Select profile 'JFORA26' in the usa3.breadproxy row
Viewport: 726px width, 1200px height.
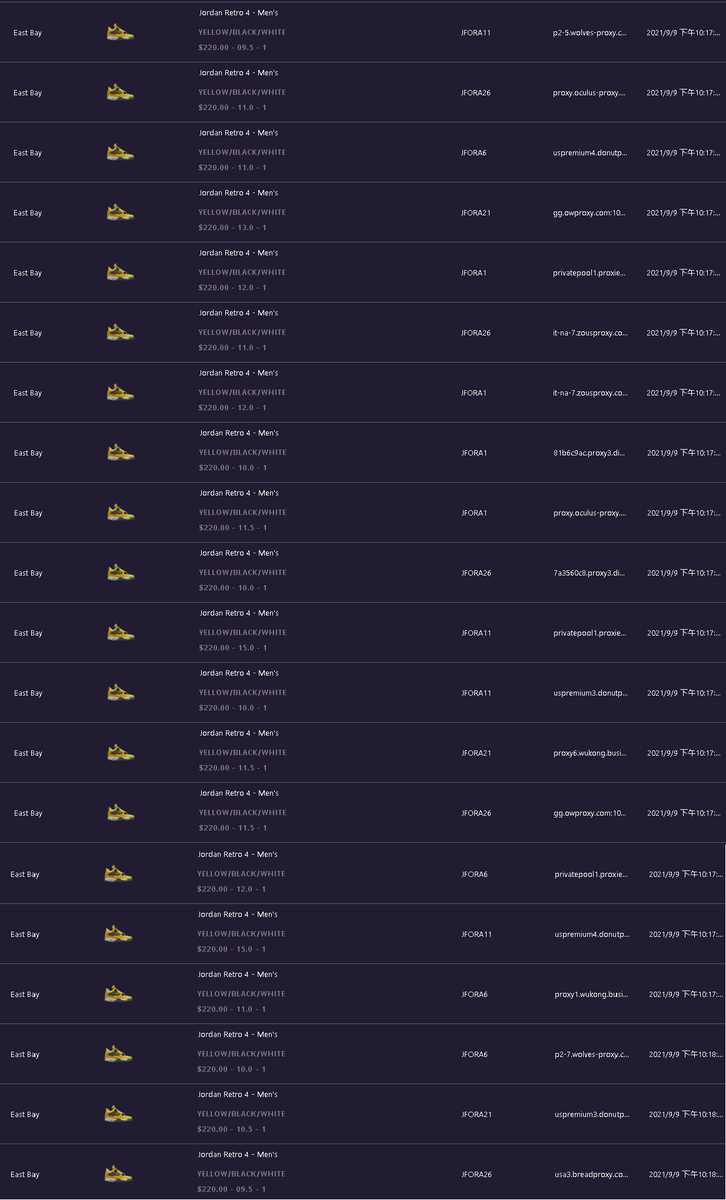(x=476, y=1174)
